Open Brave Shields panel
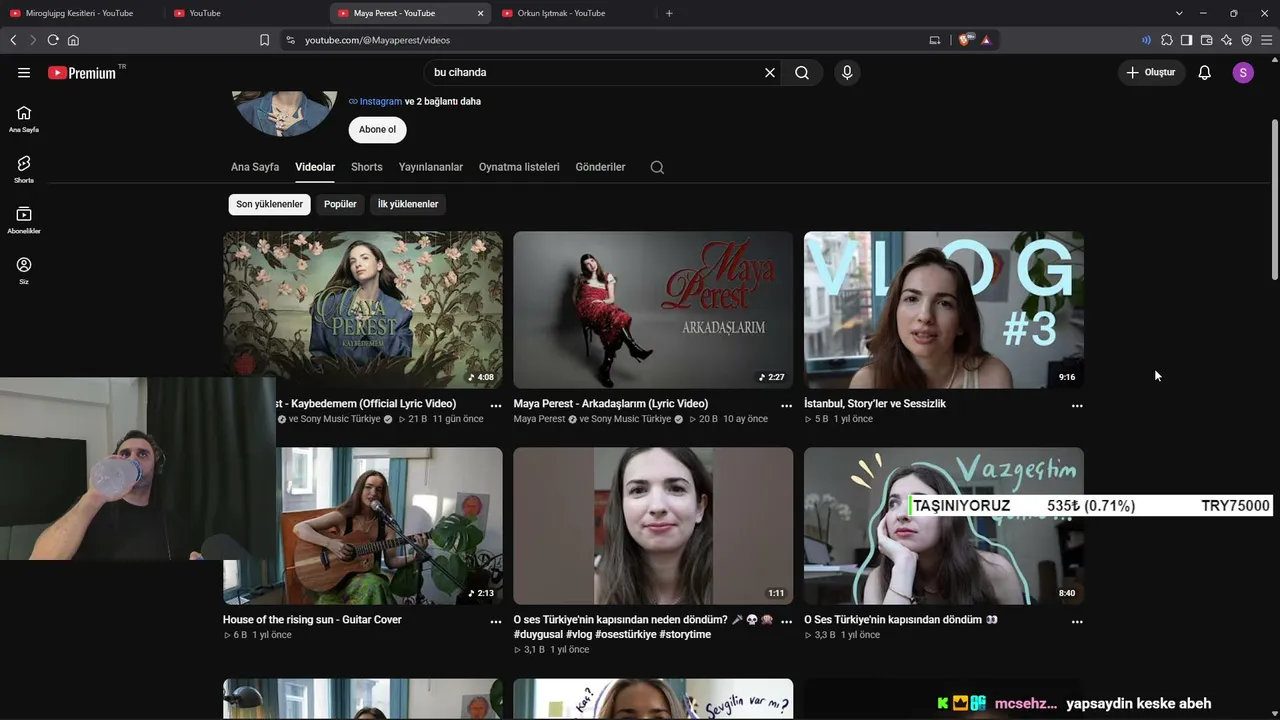1280x720 pixels. tap(964, 40)
